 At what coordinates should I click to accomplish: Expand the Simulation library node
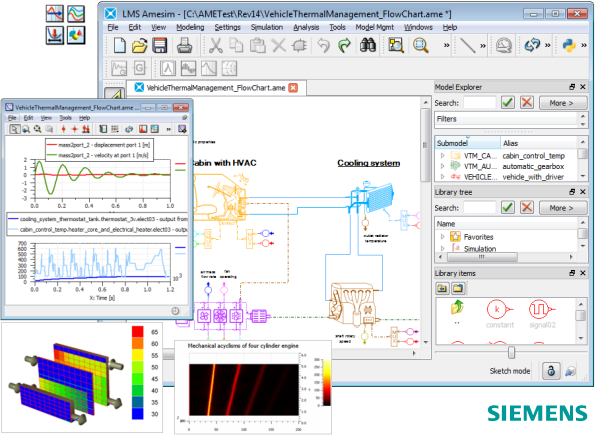click(x=442, y=248)
